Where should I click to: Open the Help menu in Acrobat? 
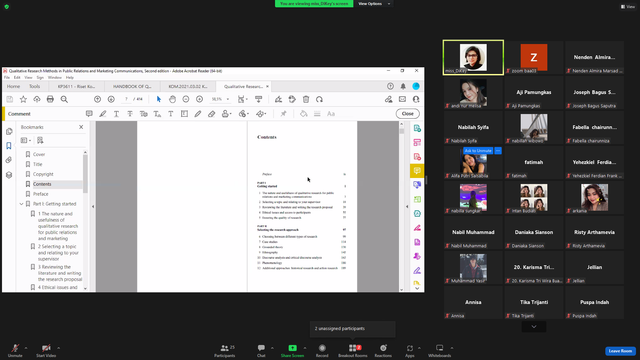pos(70,78)
